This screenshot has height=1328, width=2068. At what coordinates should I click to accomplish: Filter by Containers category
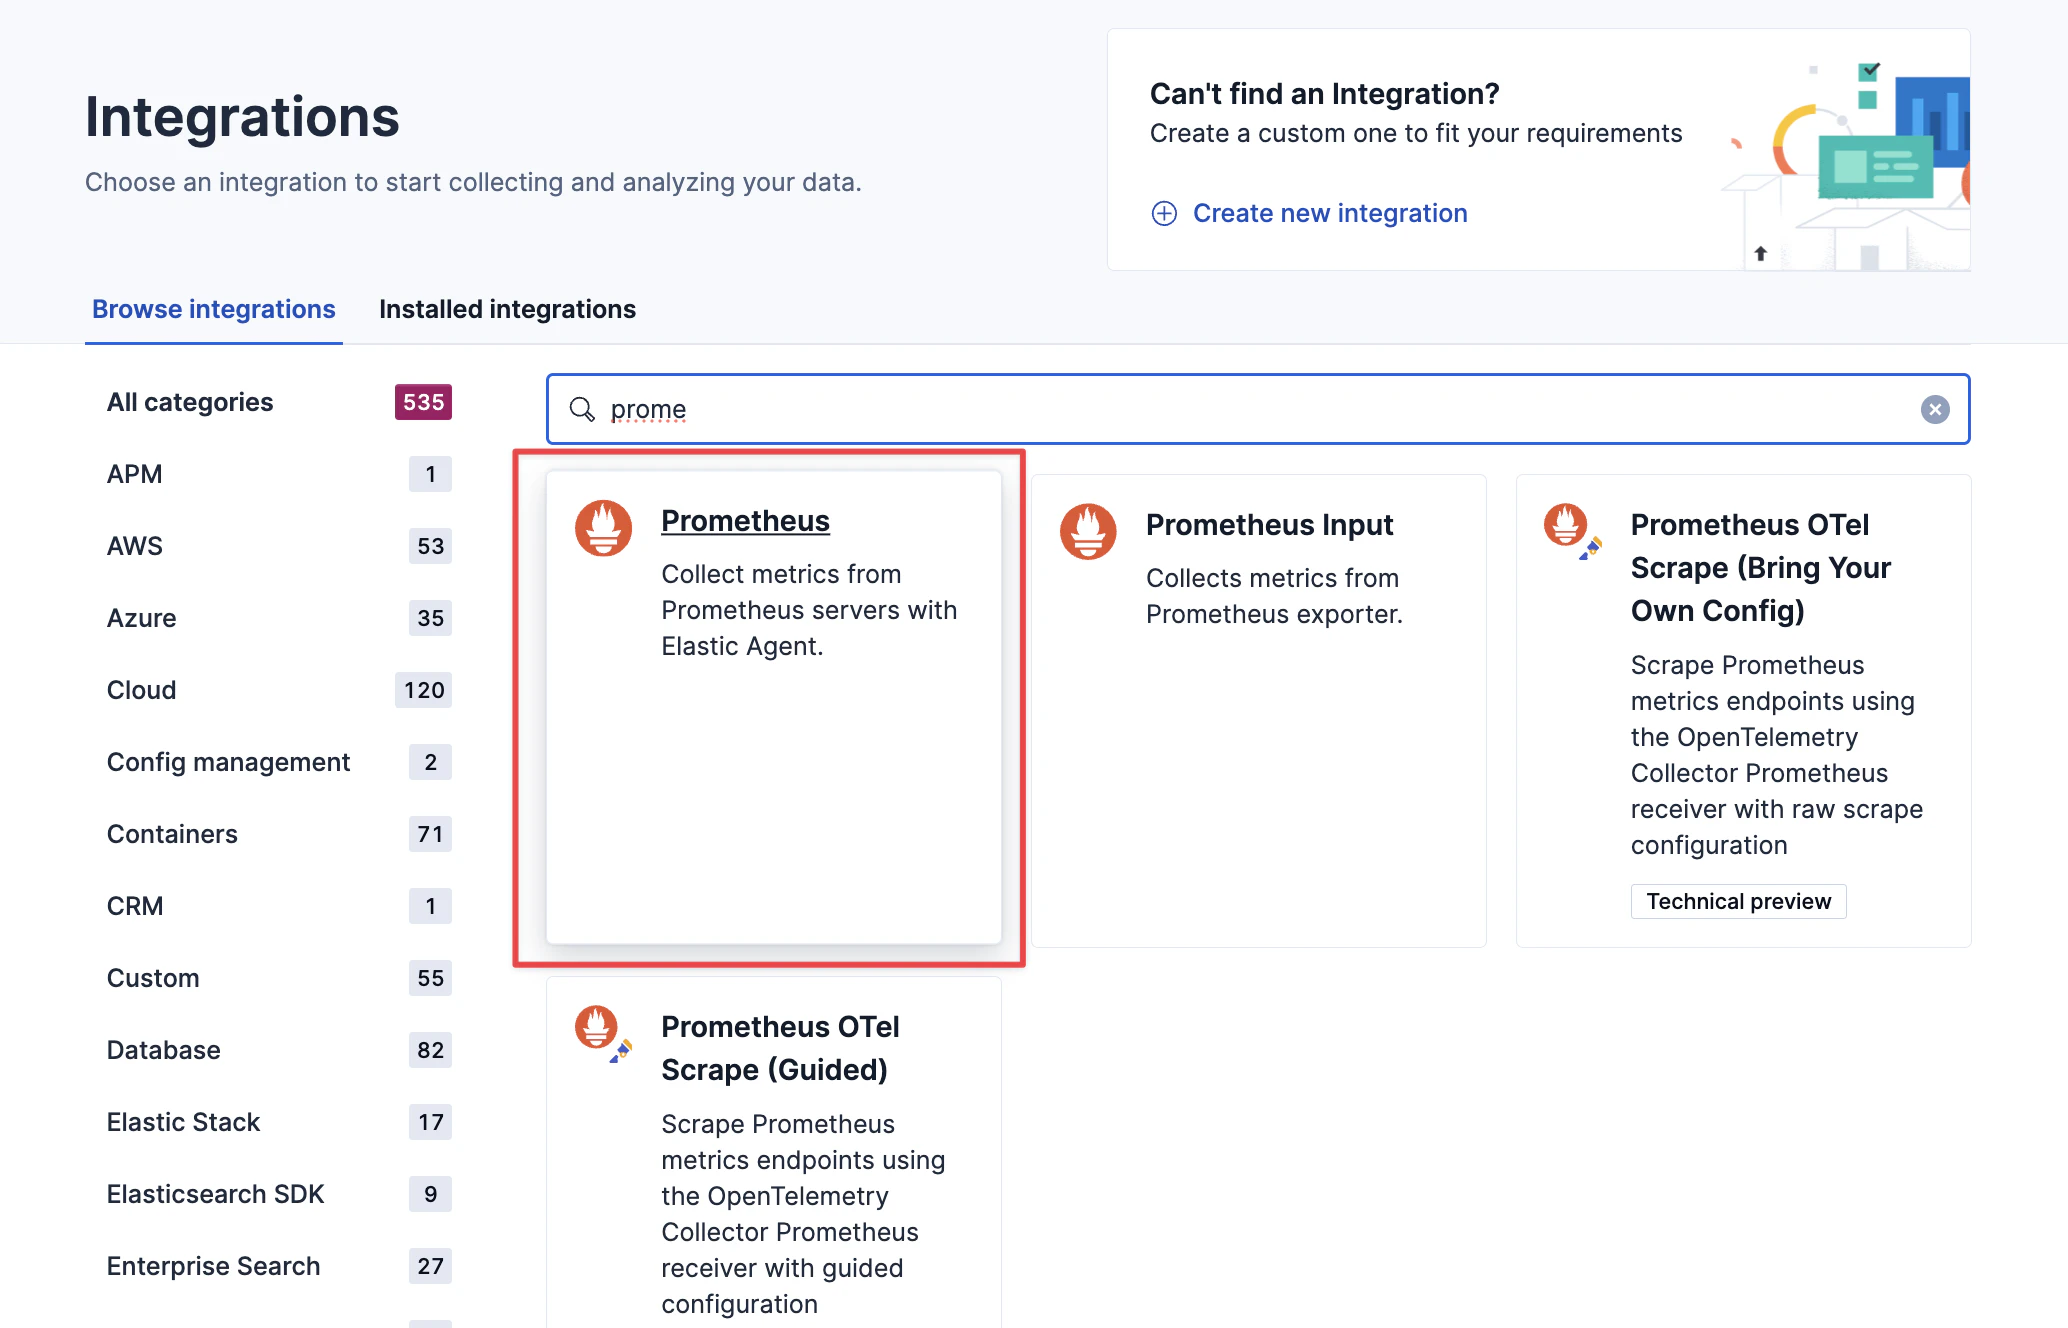coord(172,834)
